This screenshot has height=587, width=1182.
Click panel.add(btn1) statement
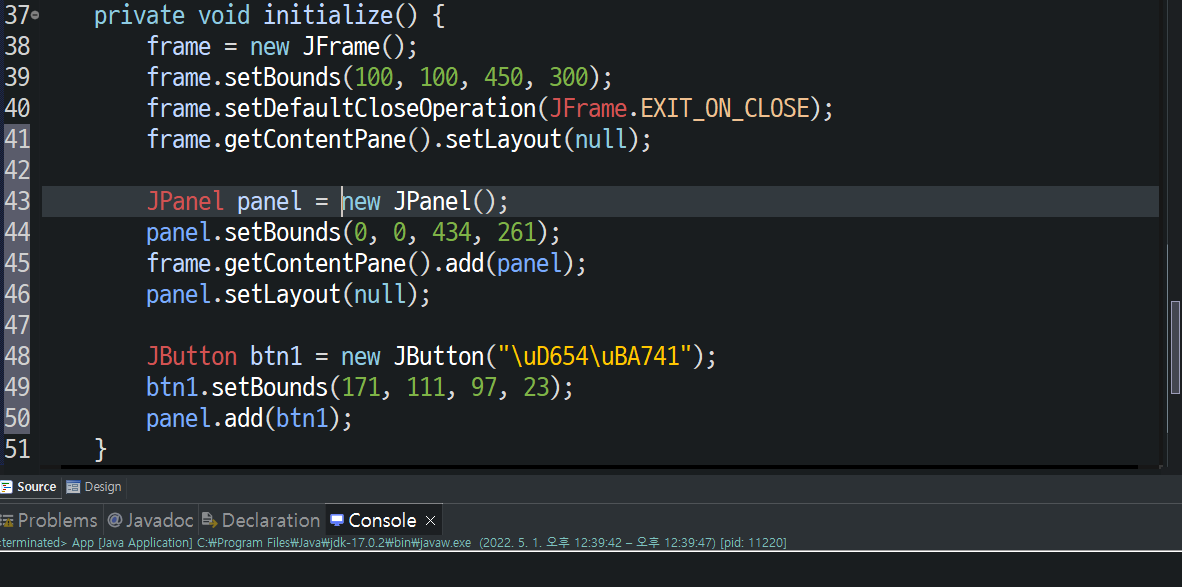click(250, 418)
